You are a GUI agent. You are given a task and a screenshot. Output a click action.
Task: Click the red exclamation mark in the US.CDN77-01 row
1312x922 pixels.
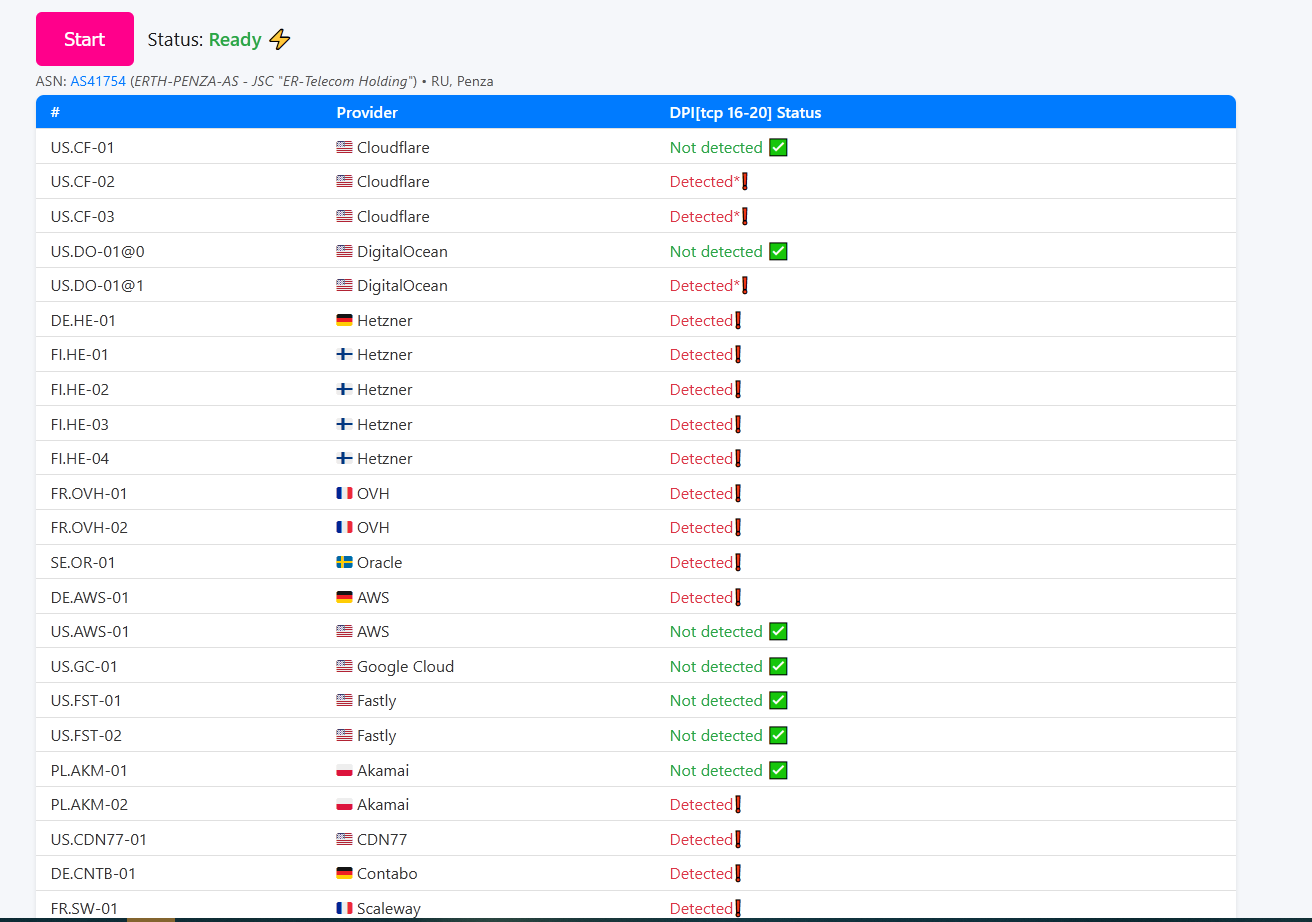pyautogui.click(x=738, y=839)
